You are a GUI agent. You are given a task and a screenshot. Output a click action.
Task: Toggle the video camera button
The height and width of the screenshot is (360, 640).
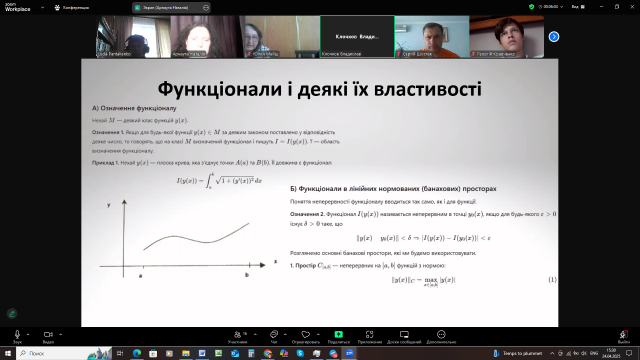click(x=48, y=336)
